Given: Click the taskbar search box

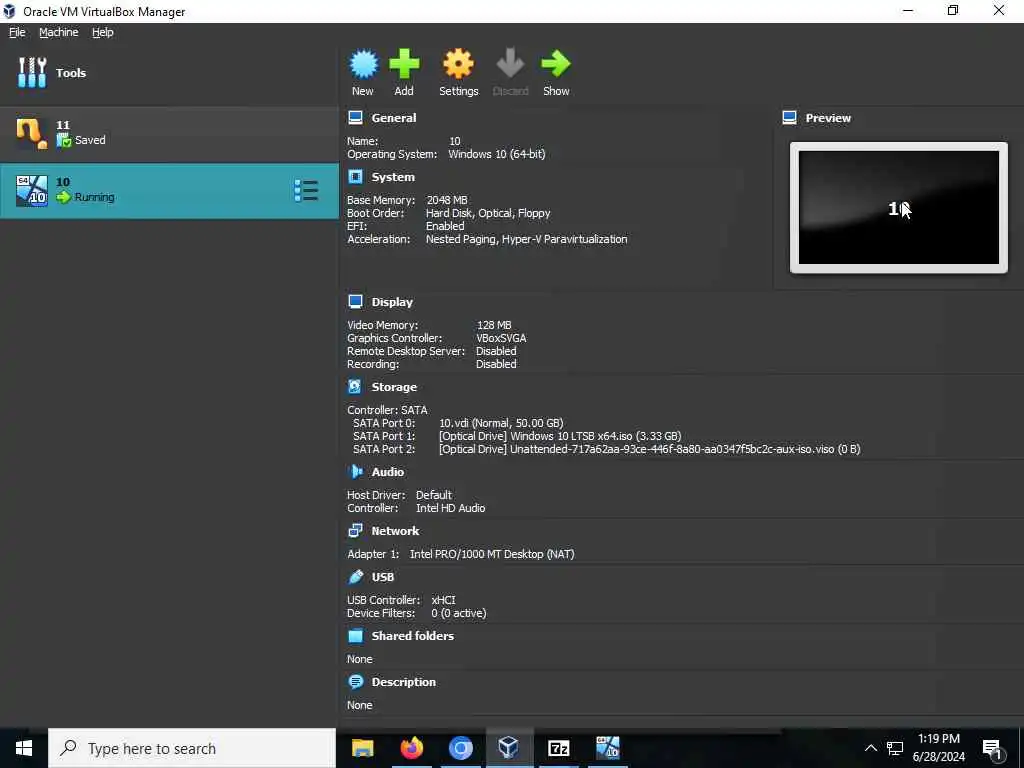Looking at the screenshot, I should point(192,748).
